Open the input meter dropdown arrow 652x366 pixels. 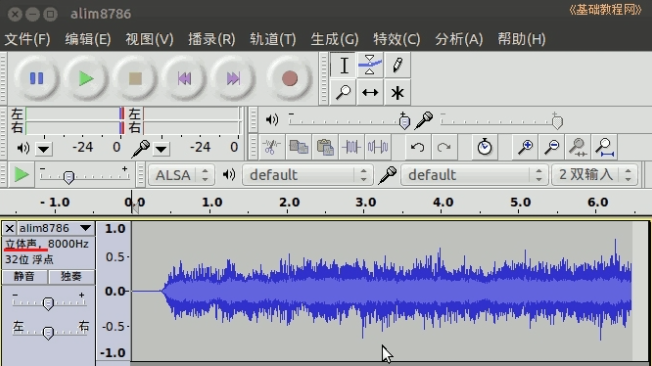(161, 149)
